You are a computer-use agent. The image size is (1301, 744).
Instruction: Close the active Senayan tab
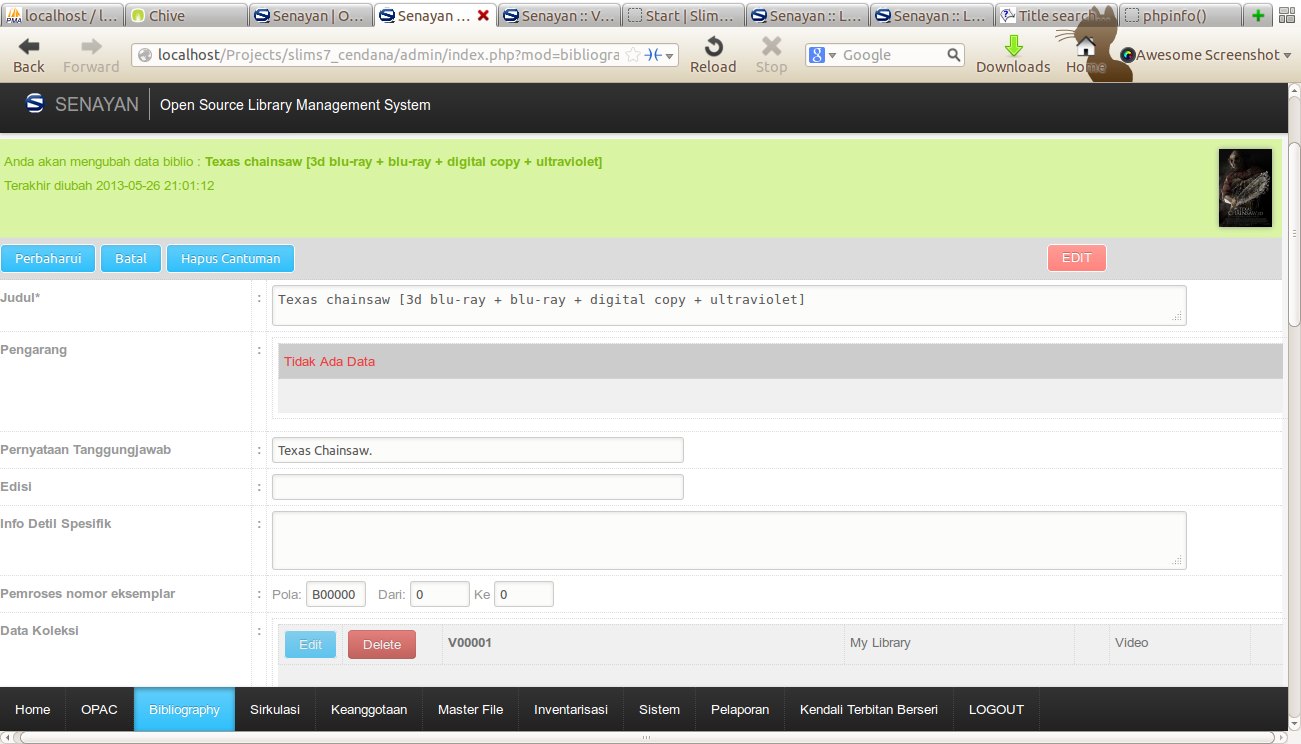coord(483,16)
